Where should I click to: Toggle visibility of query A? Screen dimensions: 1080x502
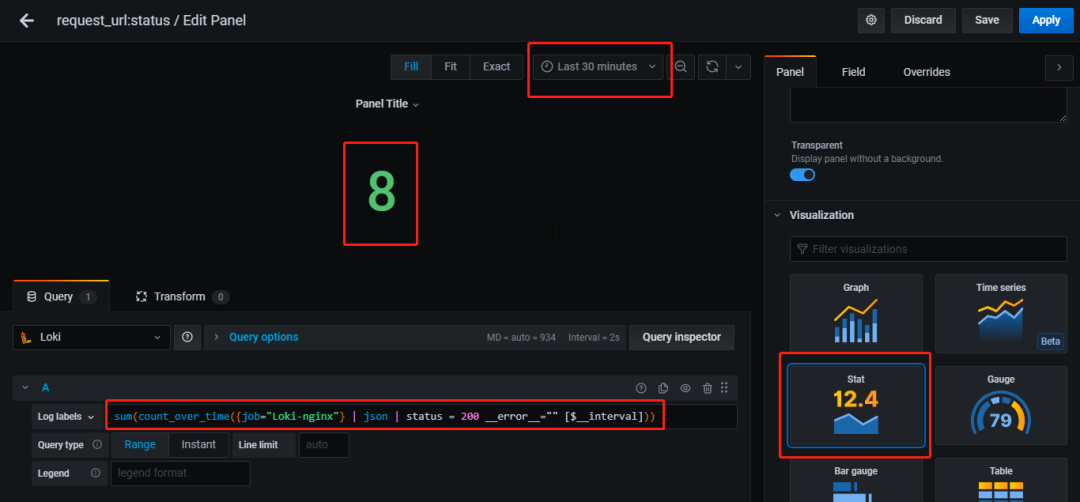coord(685,388)
